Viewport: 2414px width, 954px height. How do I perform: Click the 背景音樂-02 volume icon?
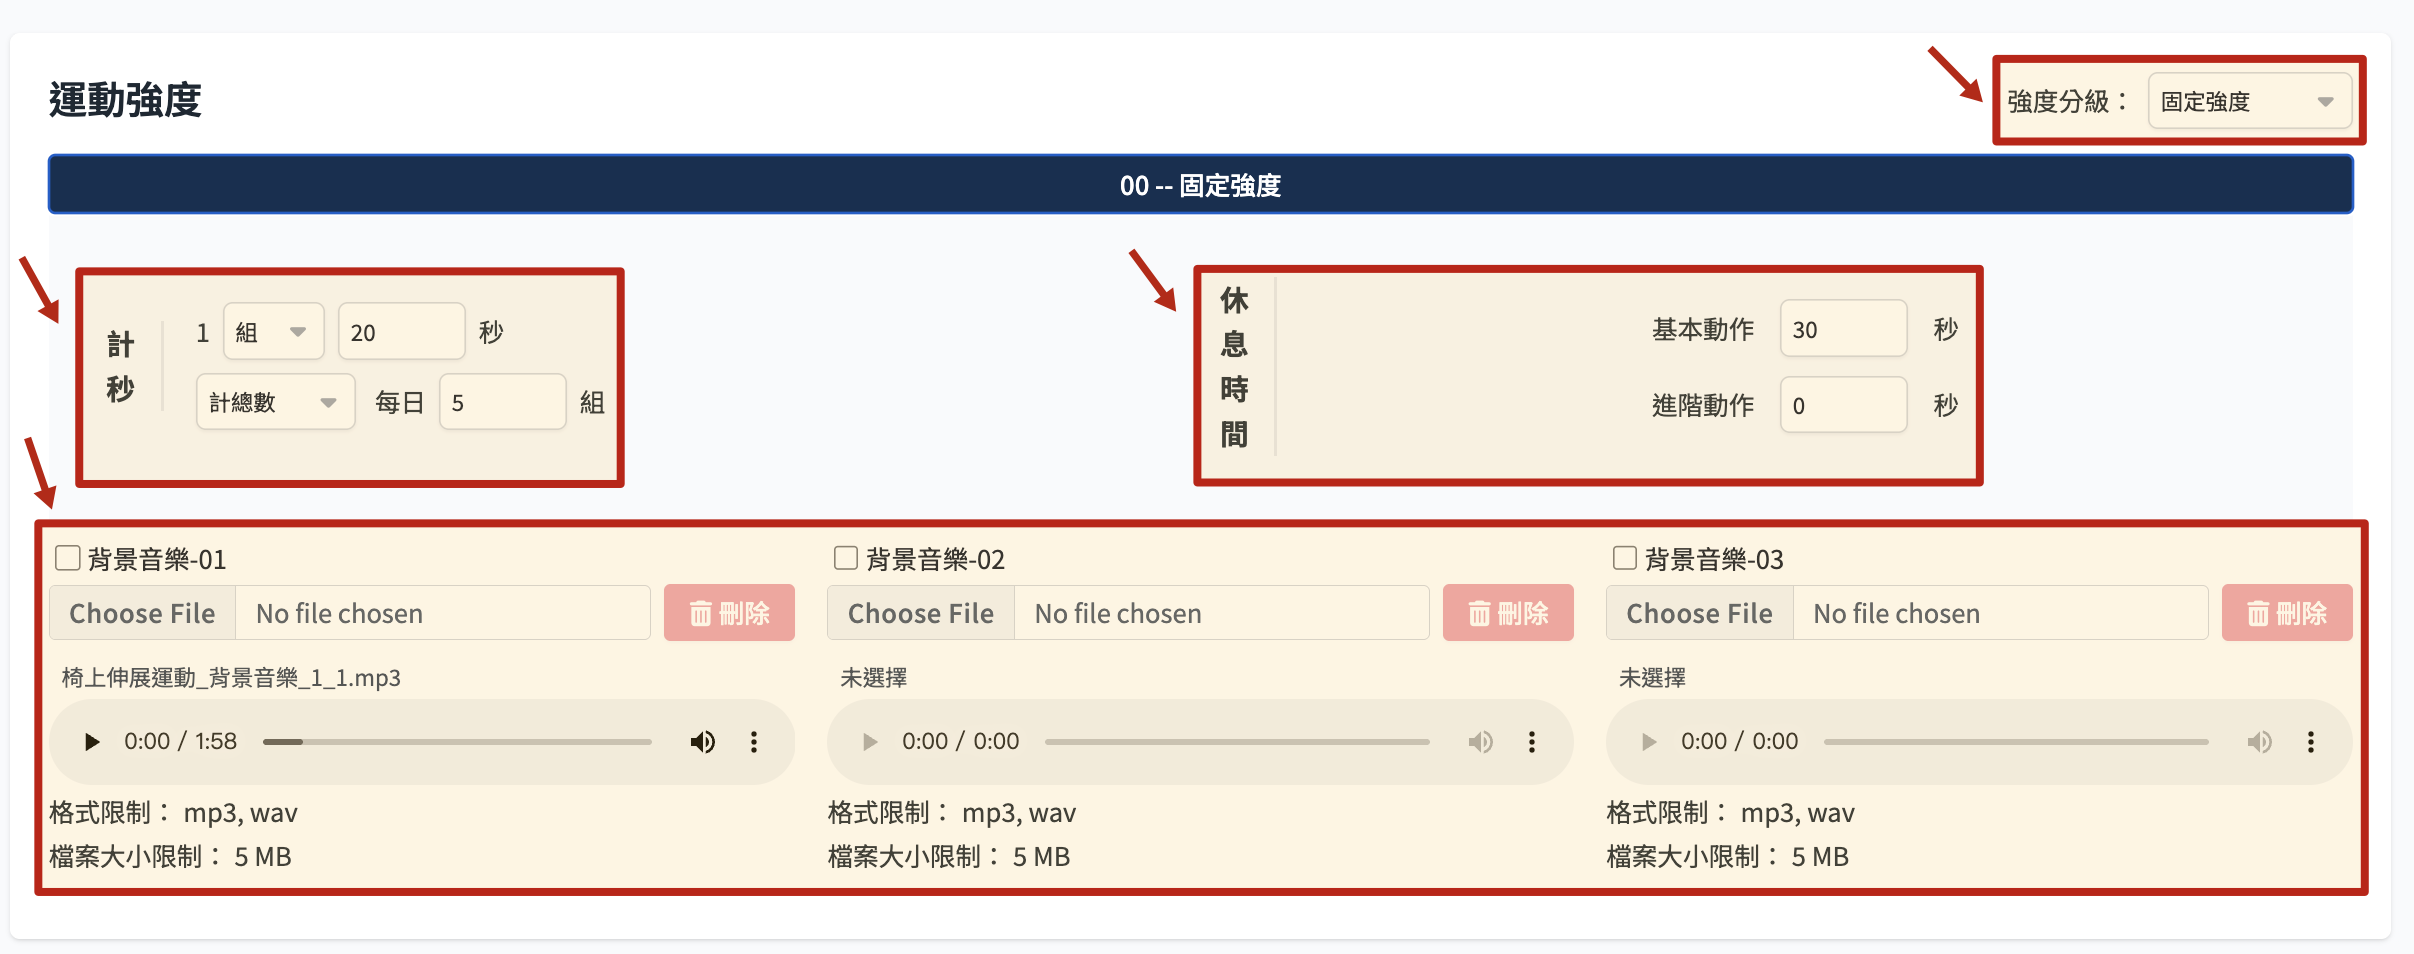coord(1480,742)
